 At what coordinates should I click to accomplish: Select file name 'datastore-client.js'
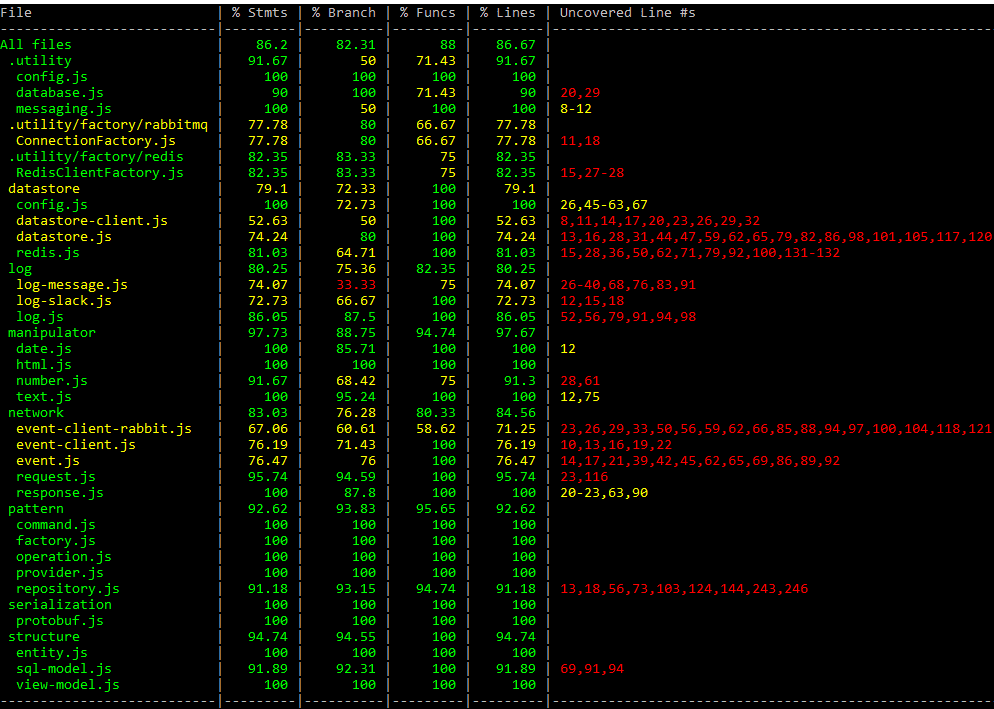pyautogui.click(x=92, y=221)
